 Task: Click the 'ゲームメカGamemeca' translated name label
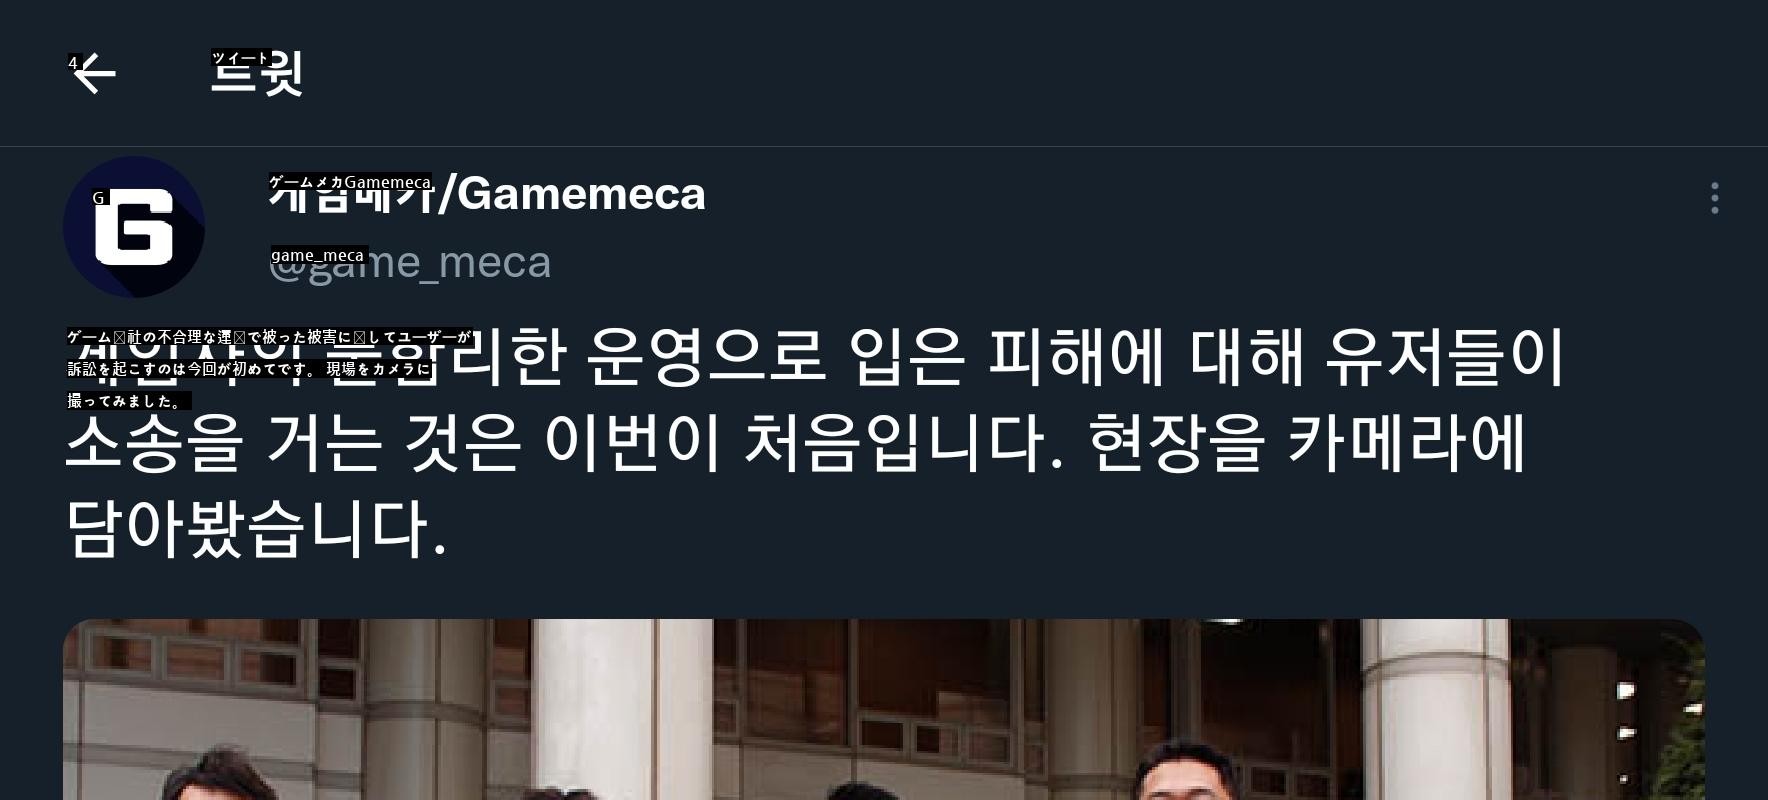click(x=350, y=182)
